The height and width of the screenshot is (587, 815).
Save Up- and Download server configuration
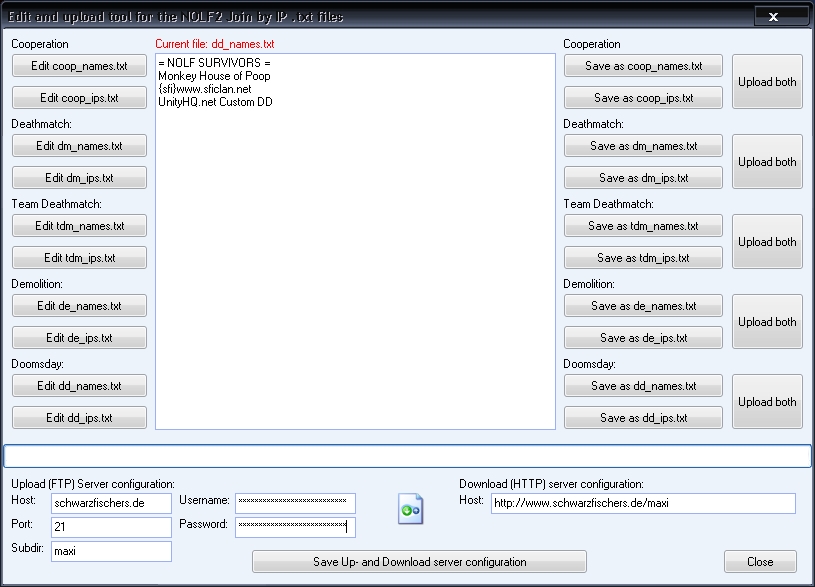pos(419,562)
